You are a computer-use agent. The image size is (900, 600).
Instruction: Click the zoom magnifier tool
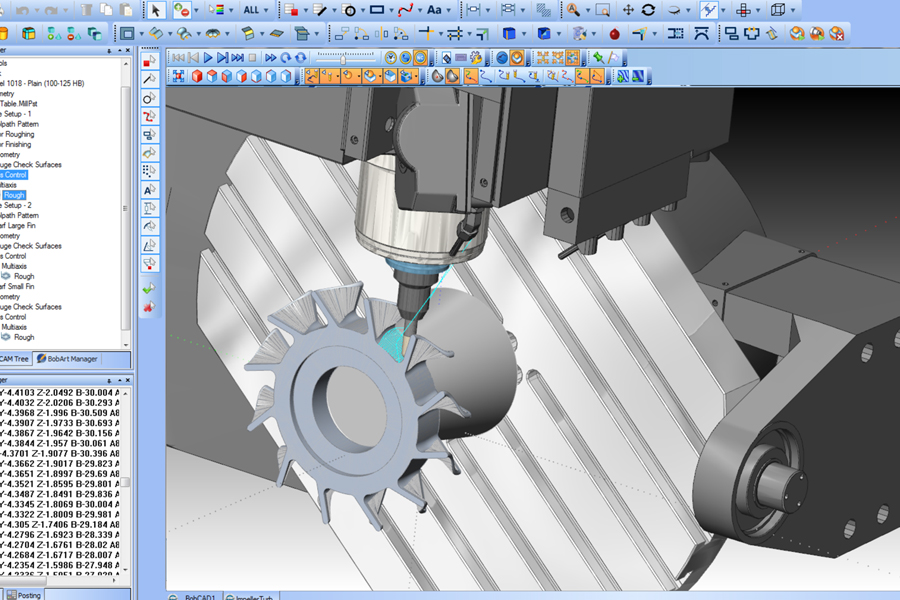(x=573, y=10)
